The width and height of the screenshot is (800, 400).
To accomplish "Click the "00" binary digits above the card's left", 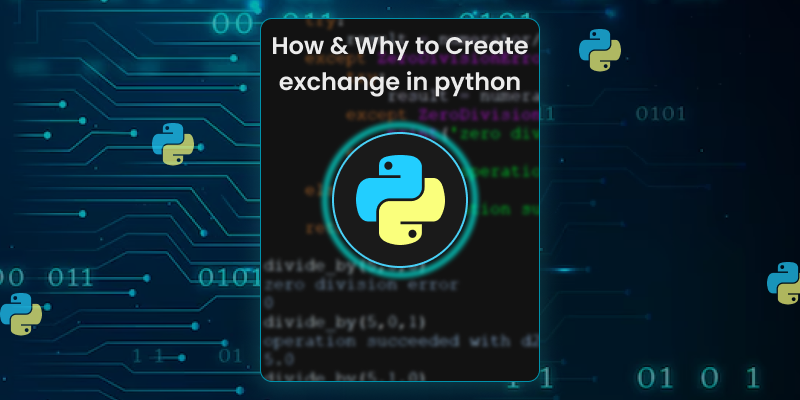I will (231, 22).
